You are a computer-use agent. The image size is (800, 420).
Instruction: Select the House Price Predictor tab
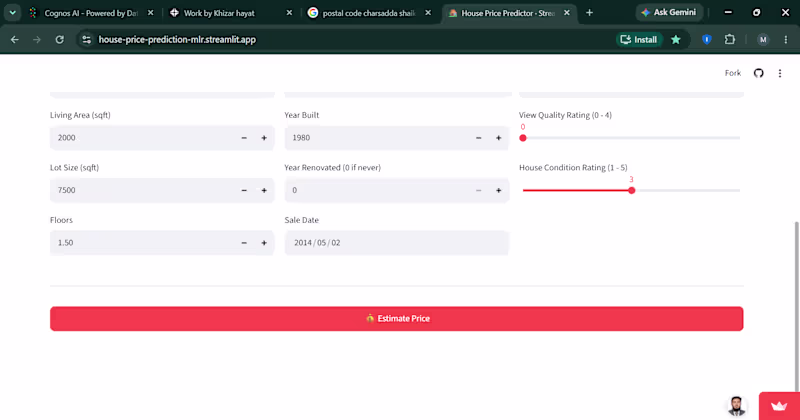tap(508, 13)
